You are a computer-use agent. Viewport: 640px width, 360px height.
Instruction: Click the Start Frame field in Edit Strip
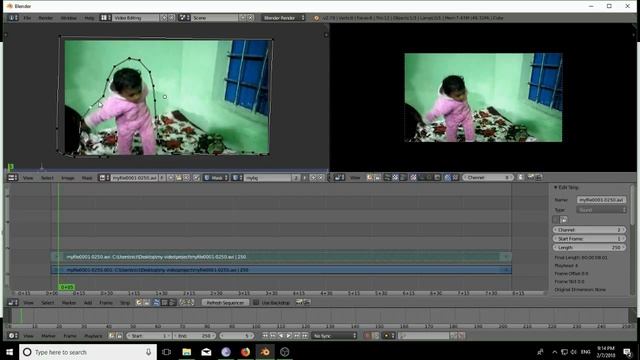589,239
